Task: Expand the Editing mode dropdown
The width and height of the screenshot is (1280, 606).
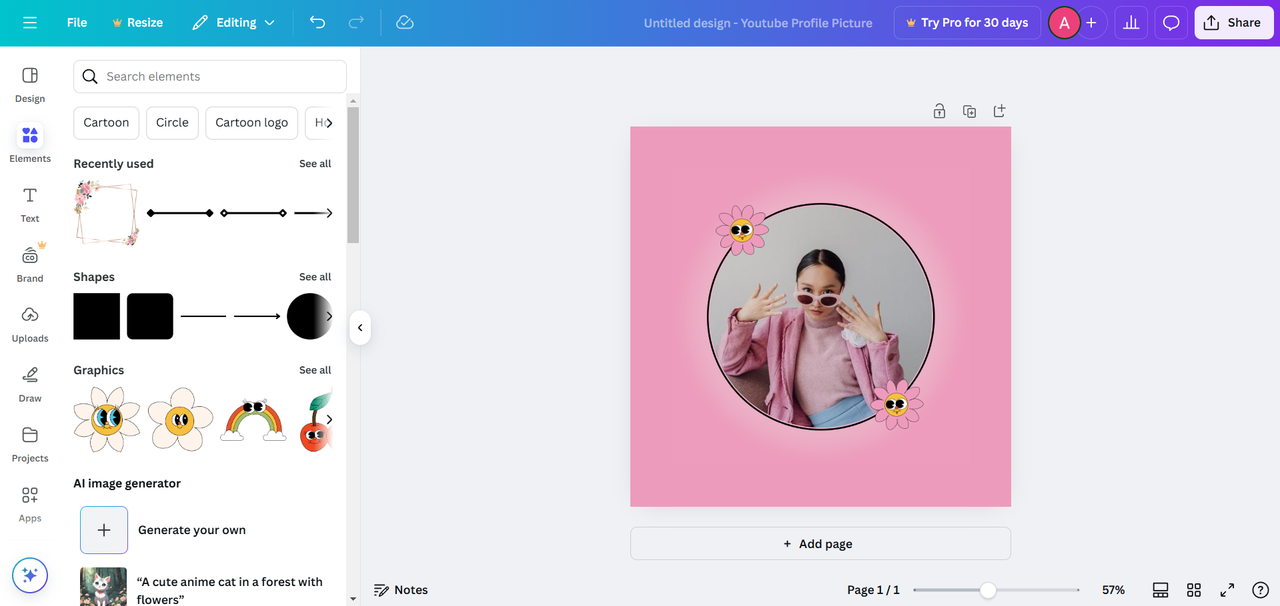Action: [234, 22]
